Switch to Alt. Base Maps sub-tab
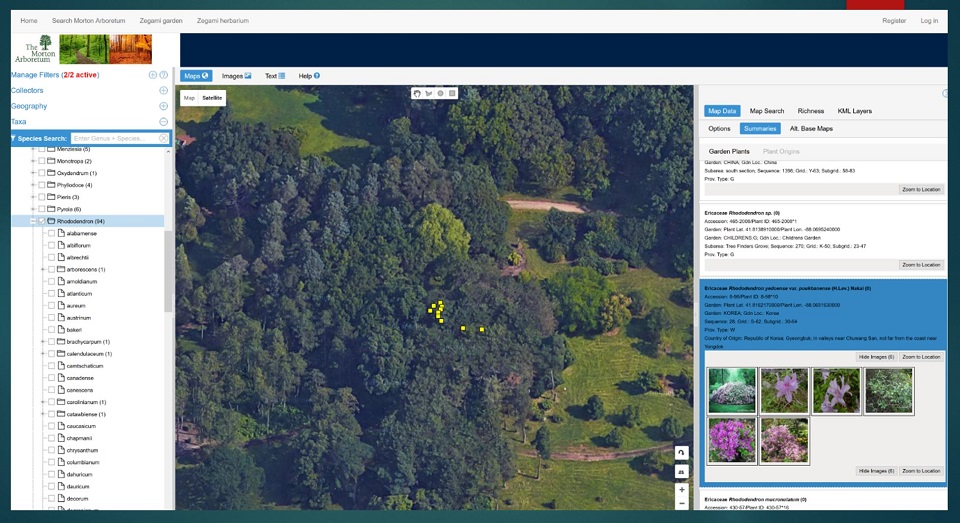The height and width of the screenshot is (523, 960). click(x=811, y=129)
